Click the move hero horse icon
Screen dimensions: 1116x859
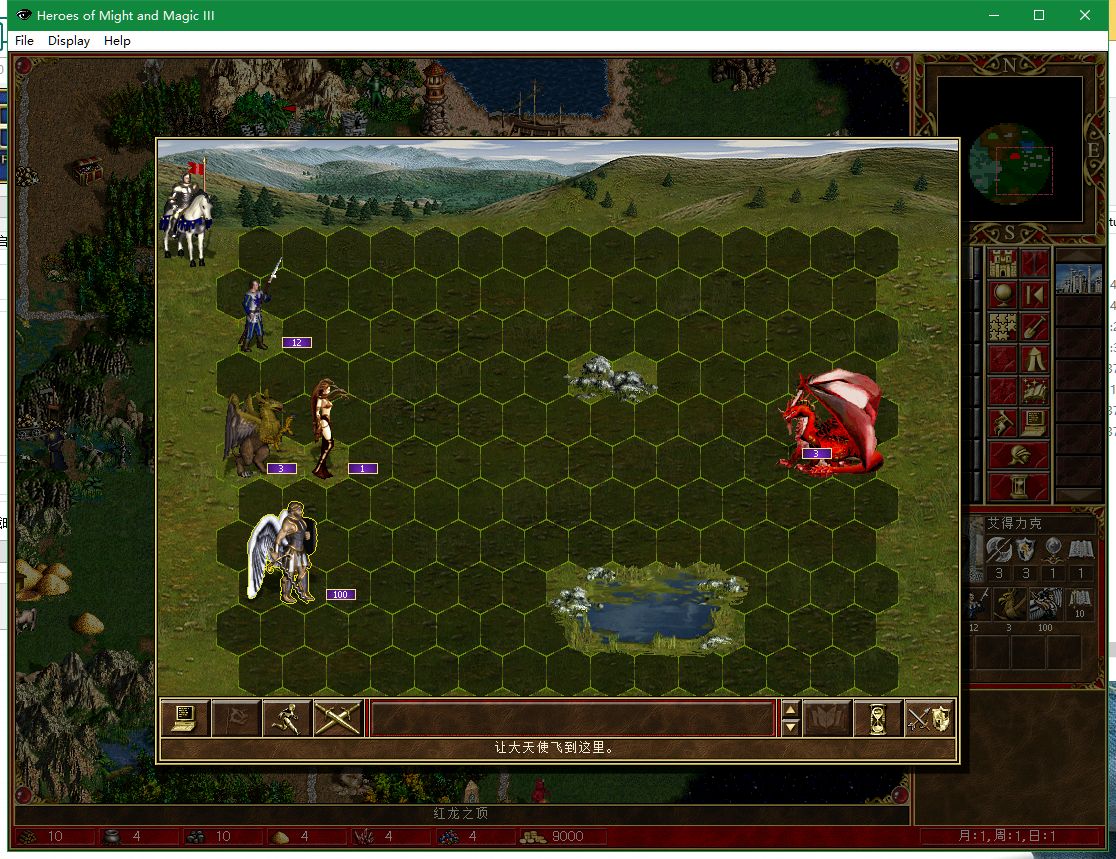[x=1002, y=423]
